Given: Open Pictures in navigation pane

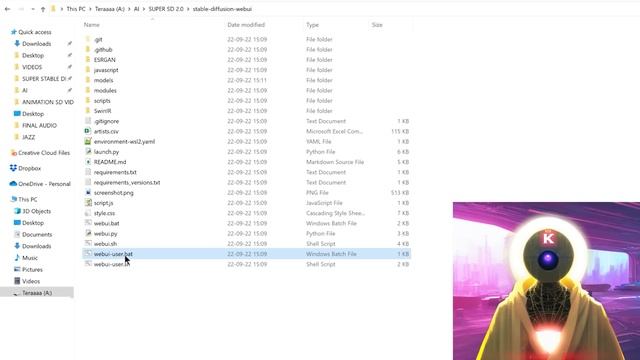Looking at the screenshot, I should [x=32, y=269].
